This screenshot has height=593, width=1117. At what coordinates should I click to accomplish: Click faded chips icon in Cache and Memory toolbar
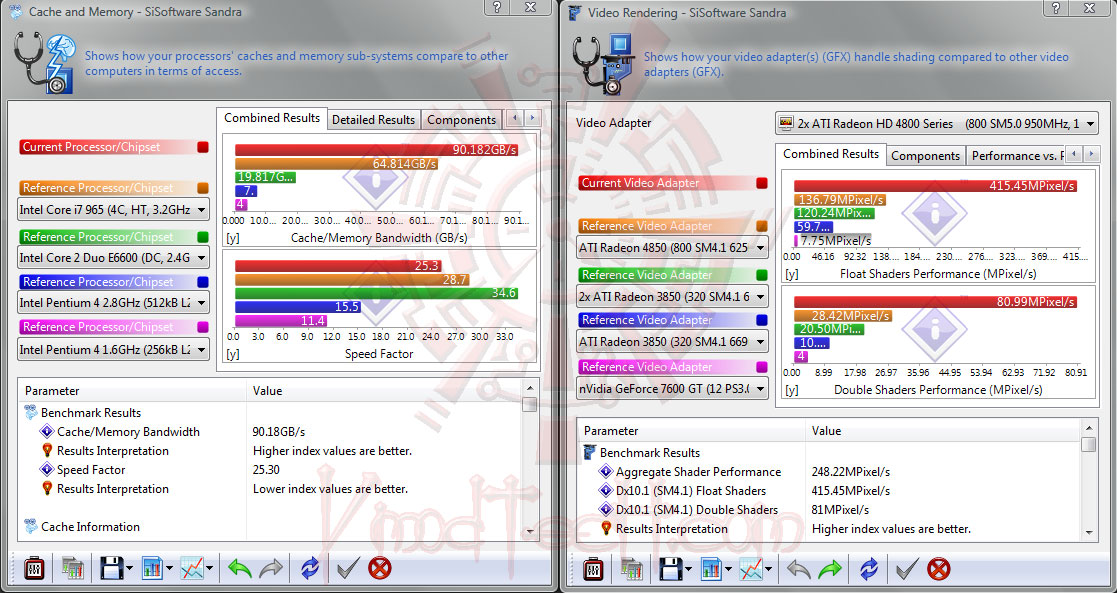click(x=72, y=568)
